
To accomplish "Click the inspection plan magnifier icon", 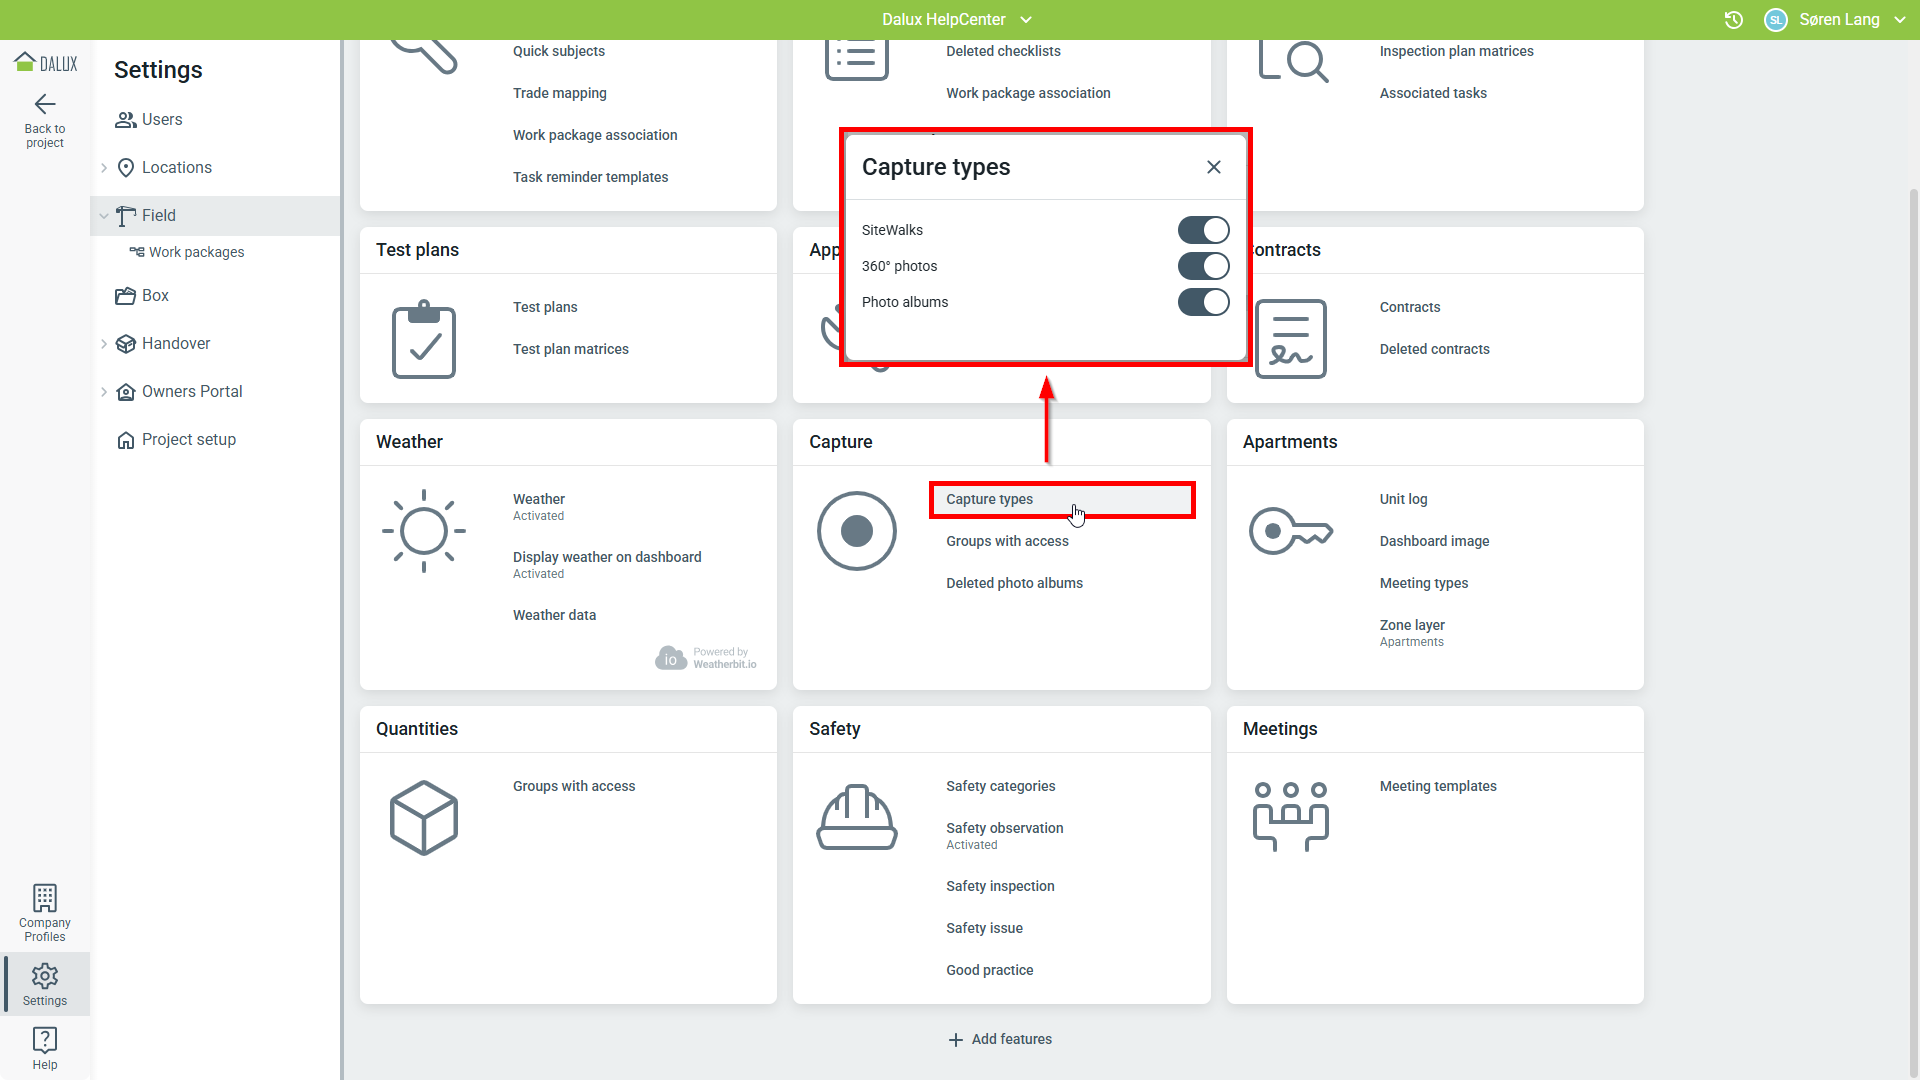I will click(x=1293, y=60).
